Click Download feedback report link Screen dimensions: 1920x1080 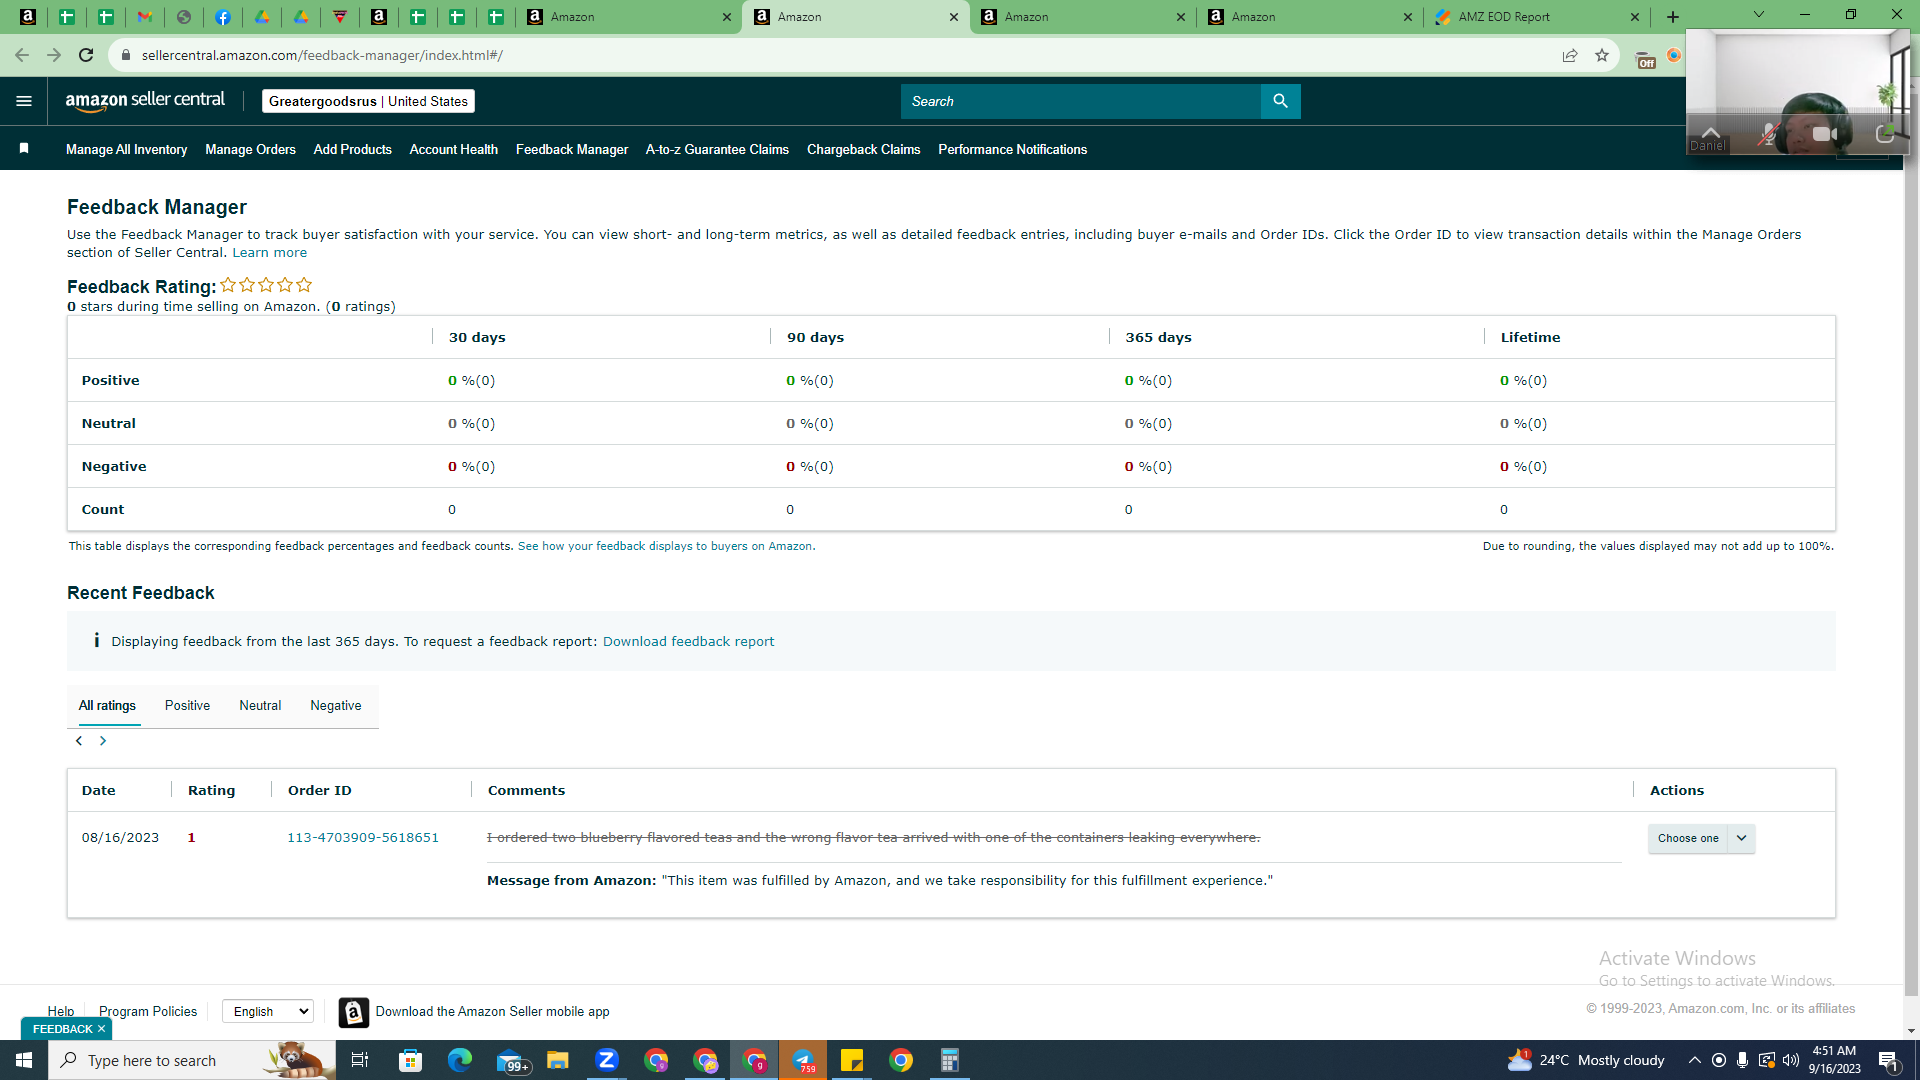click(x=688, y=642)
